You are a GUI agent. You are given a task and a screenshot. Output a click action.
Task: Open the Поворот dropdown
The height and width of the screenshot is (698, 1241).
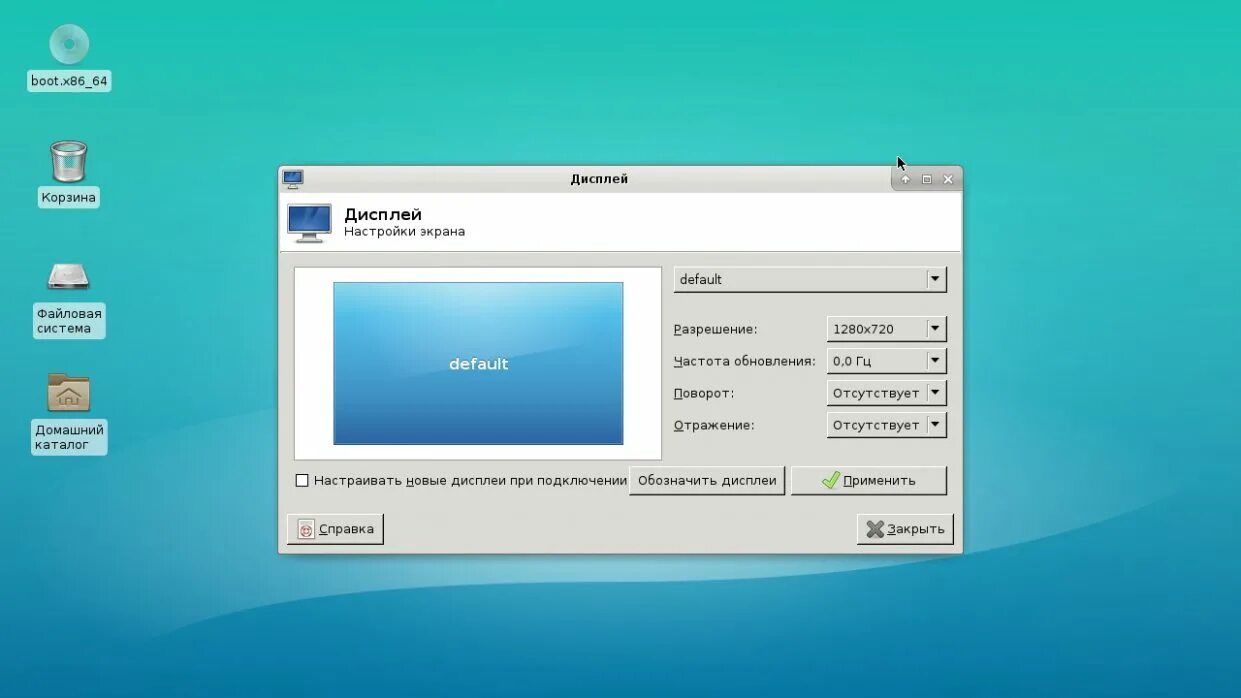[x=886, y=393]
